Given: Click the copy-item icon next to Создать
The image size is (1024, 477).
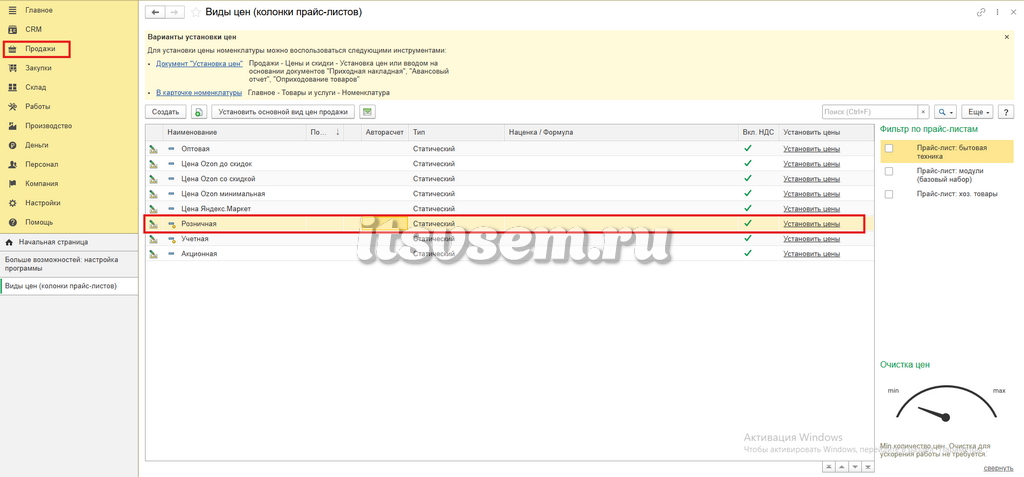Looking at the screenshot, I should click(199, 112).
